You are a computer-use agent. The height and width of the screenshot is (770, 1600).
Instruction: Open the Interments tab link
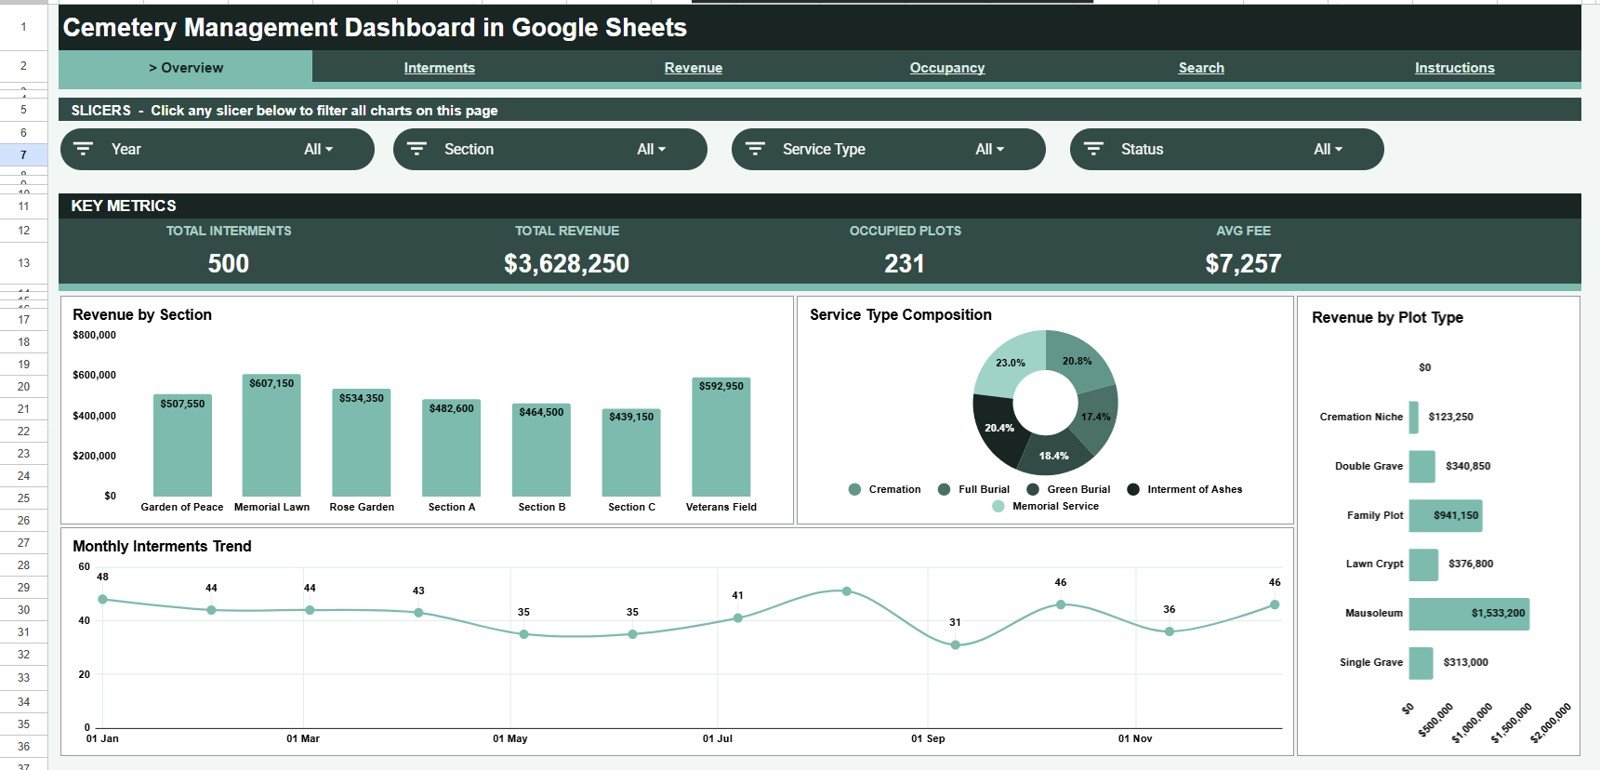click(439, 68)
